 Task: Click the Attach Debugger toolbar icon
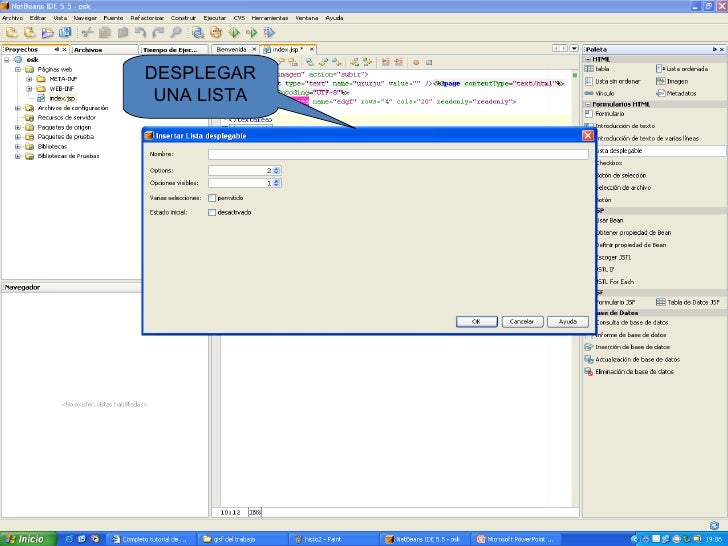269,32
